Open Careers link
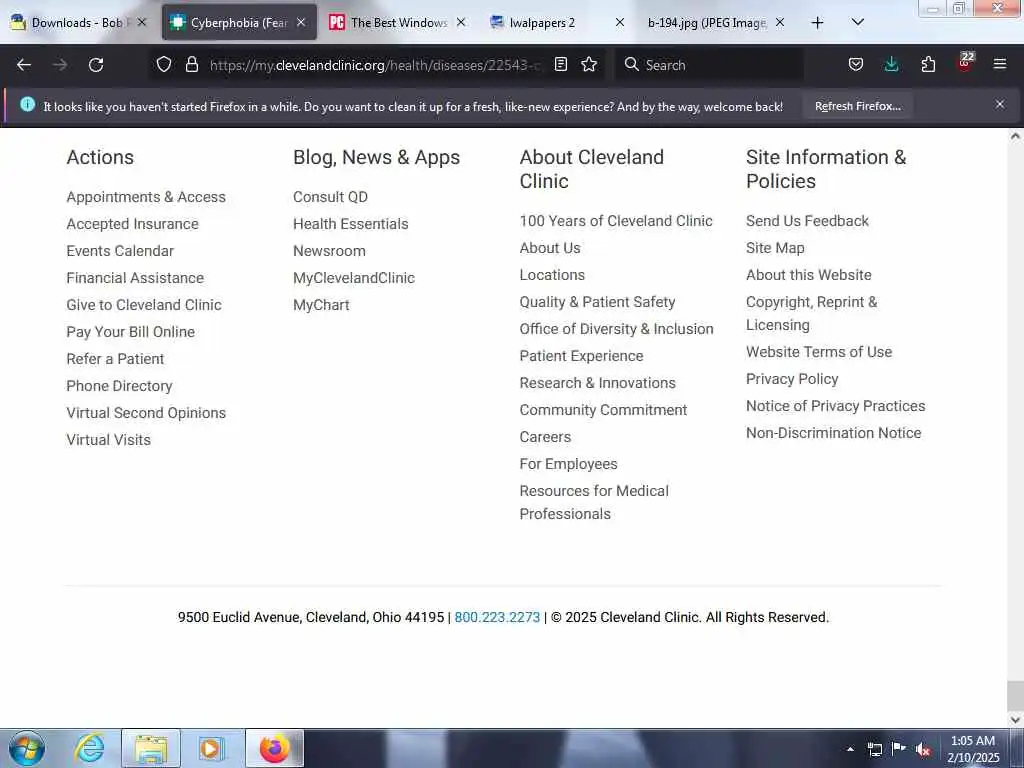 pos(545,437)
